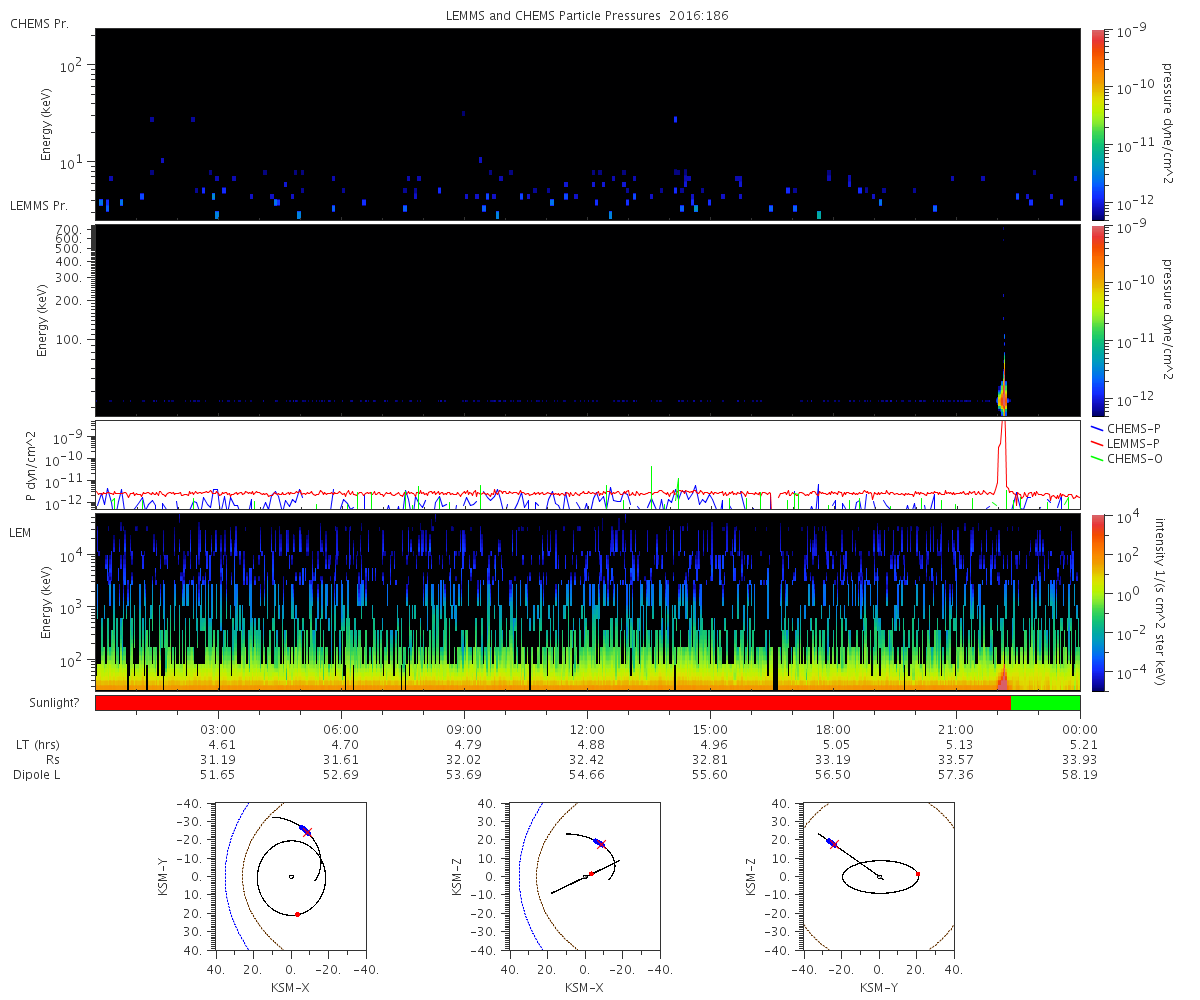The width and height of the screenshot is (1200, 1000).
Task: Click the red dot in KSM-X/KSM-Y orbit plot
Action: coord(297,914)
